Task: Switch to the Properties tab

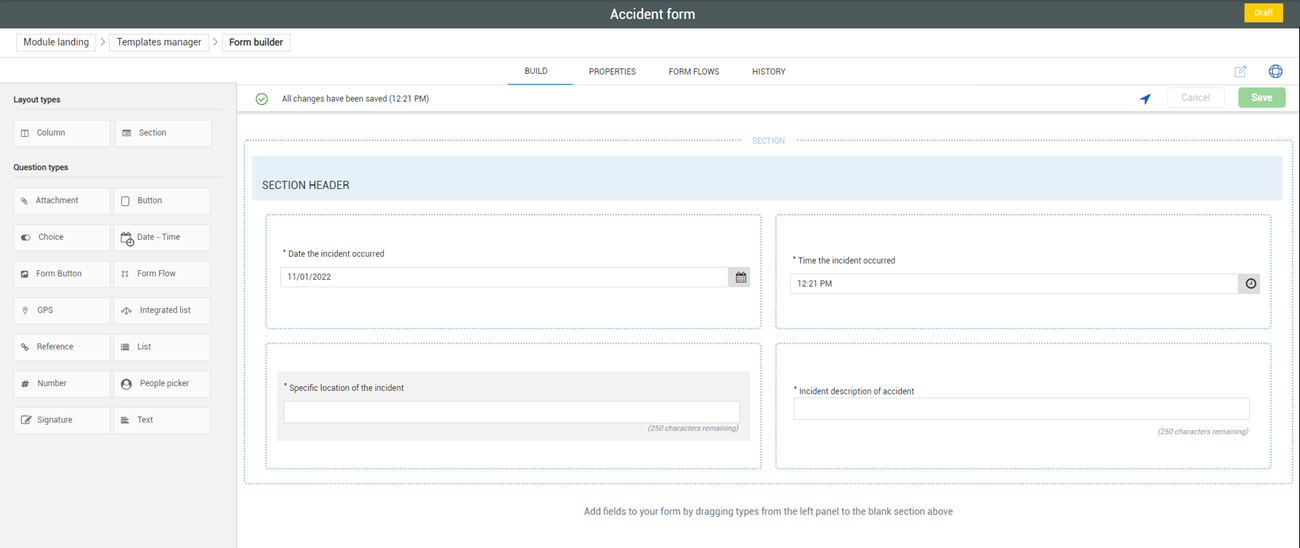Action: (612, 72)
